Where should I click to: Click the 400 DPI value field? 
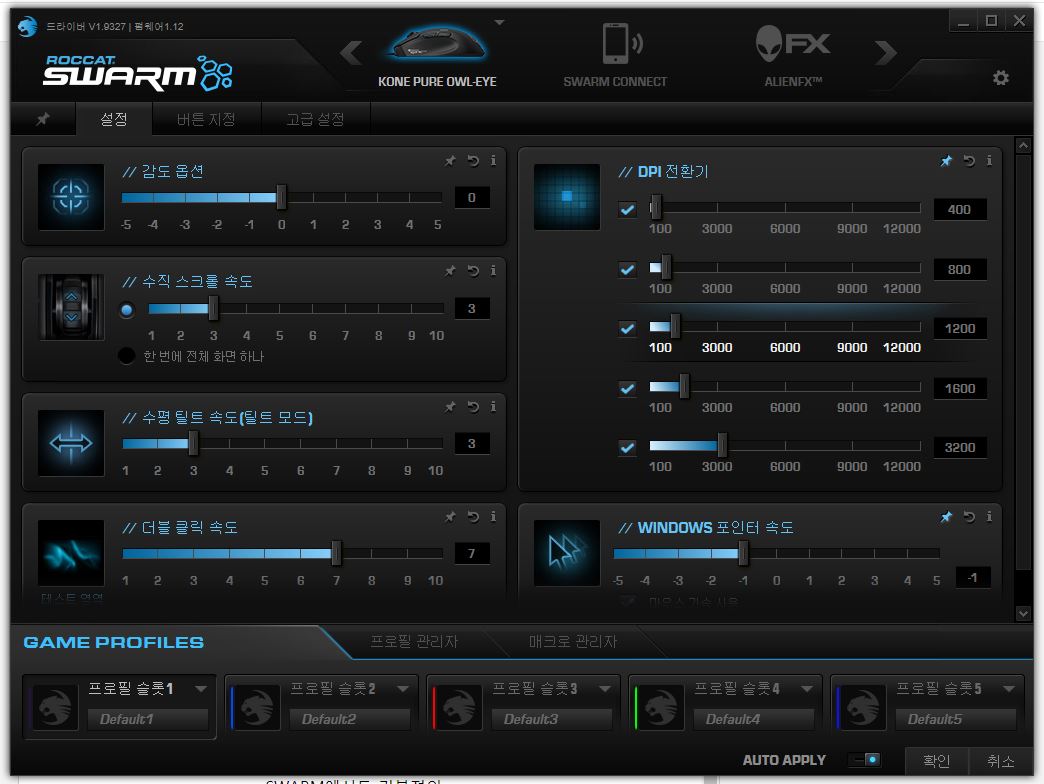click(959, 210)
